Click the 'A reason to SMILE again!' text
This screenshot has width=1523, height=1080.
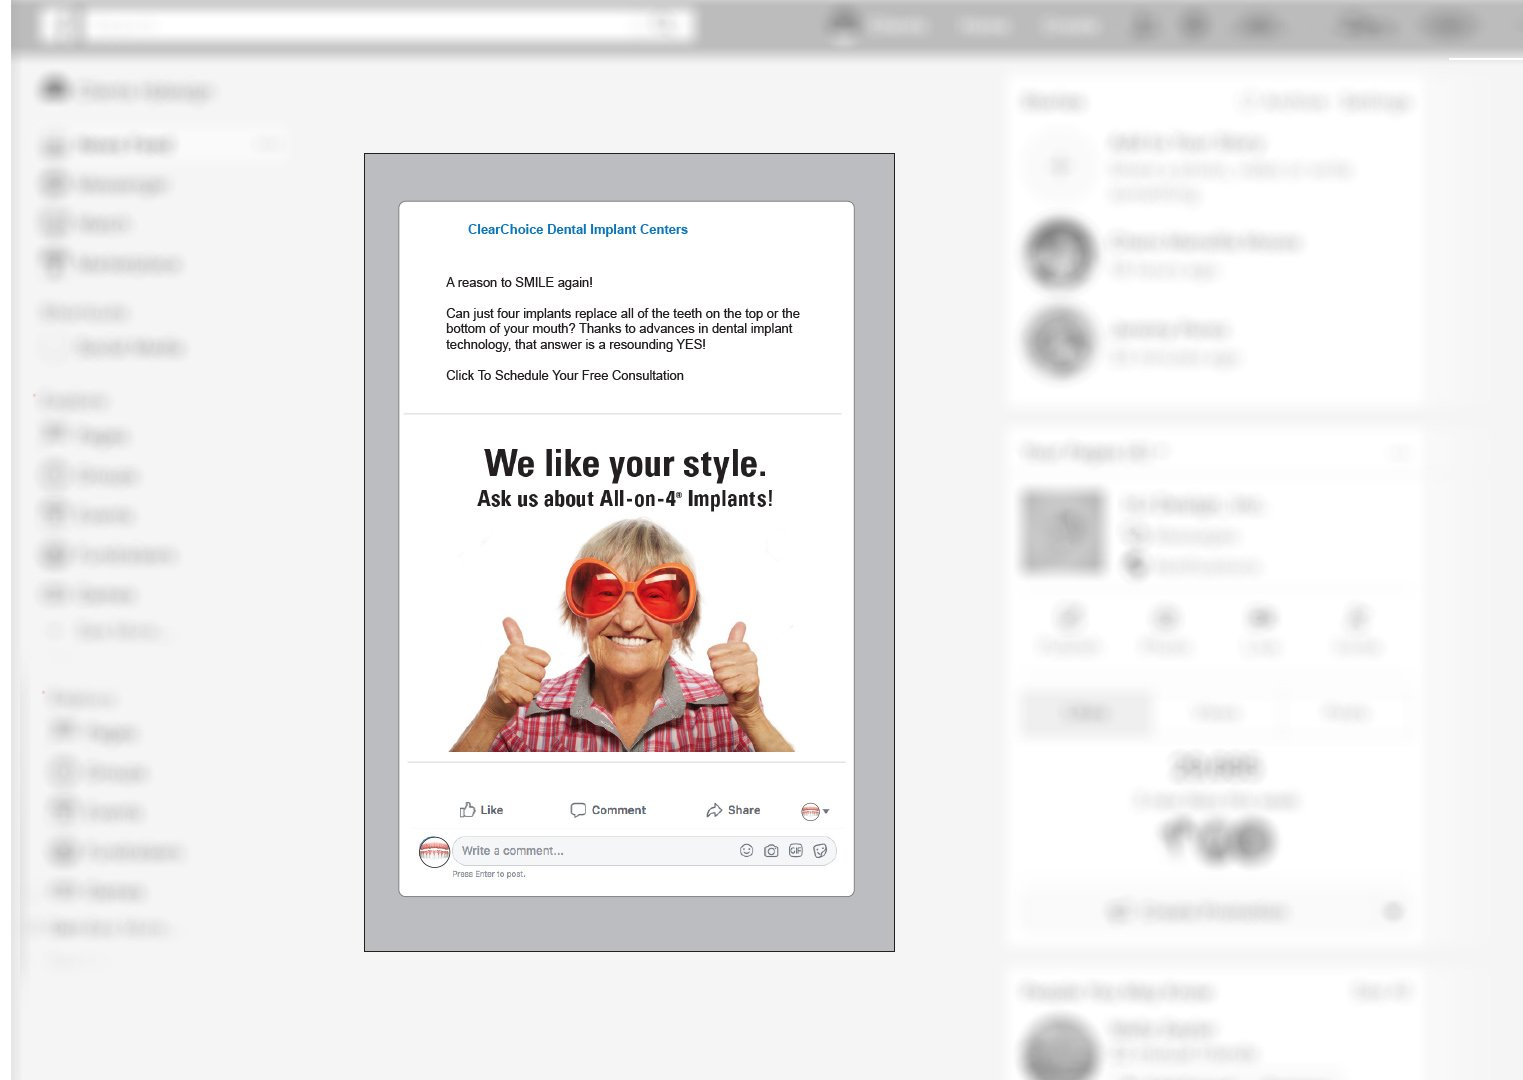point(519,282)
